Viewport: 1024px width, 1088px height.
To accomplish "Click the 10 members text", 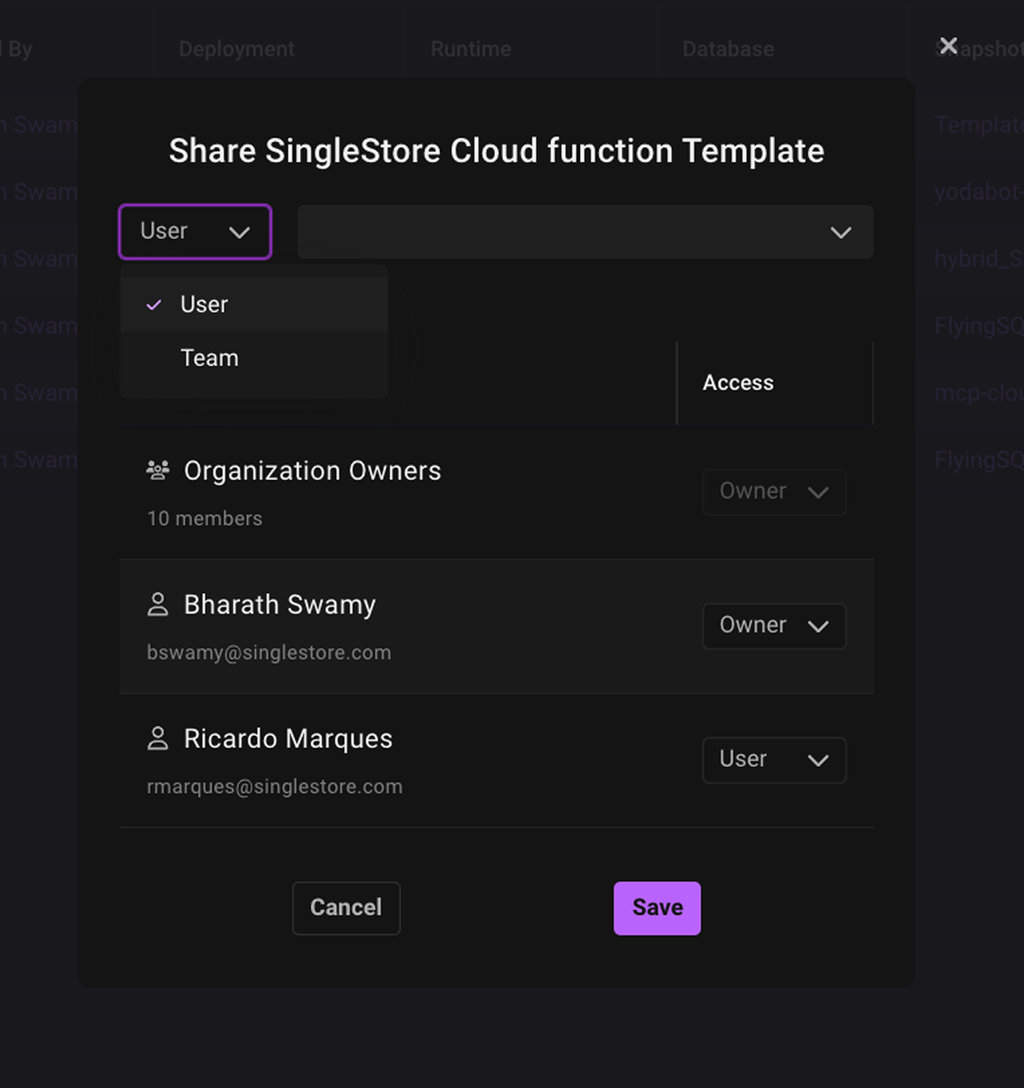I will pos(205,519).
